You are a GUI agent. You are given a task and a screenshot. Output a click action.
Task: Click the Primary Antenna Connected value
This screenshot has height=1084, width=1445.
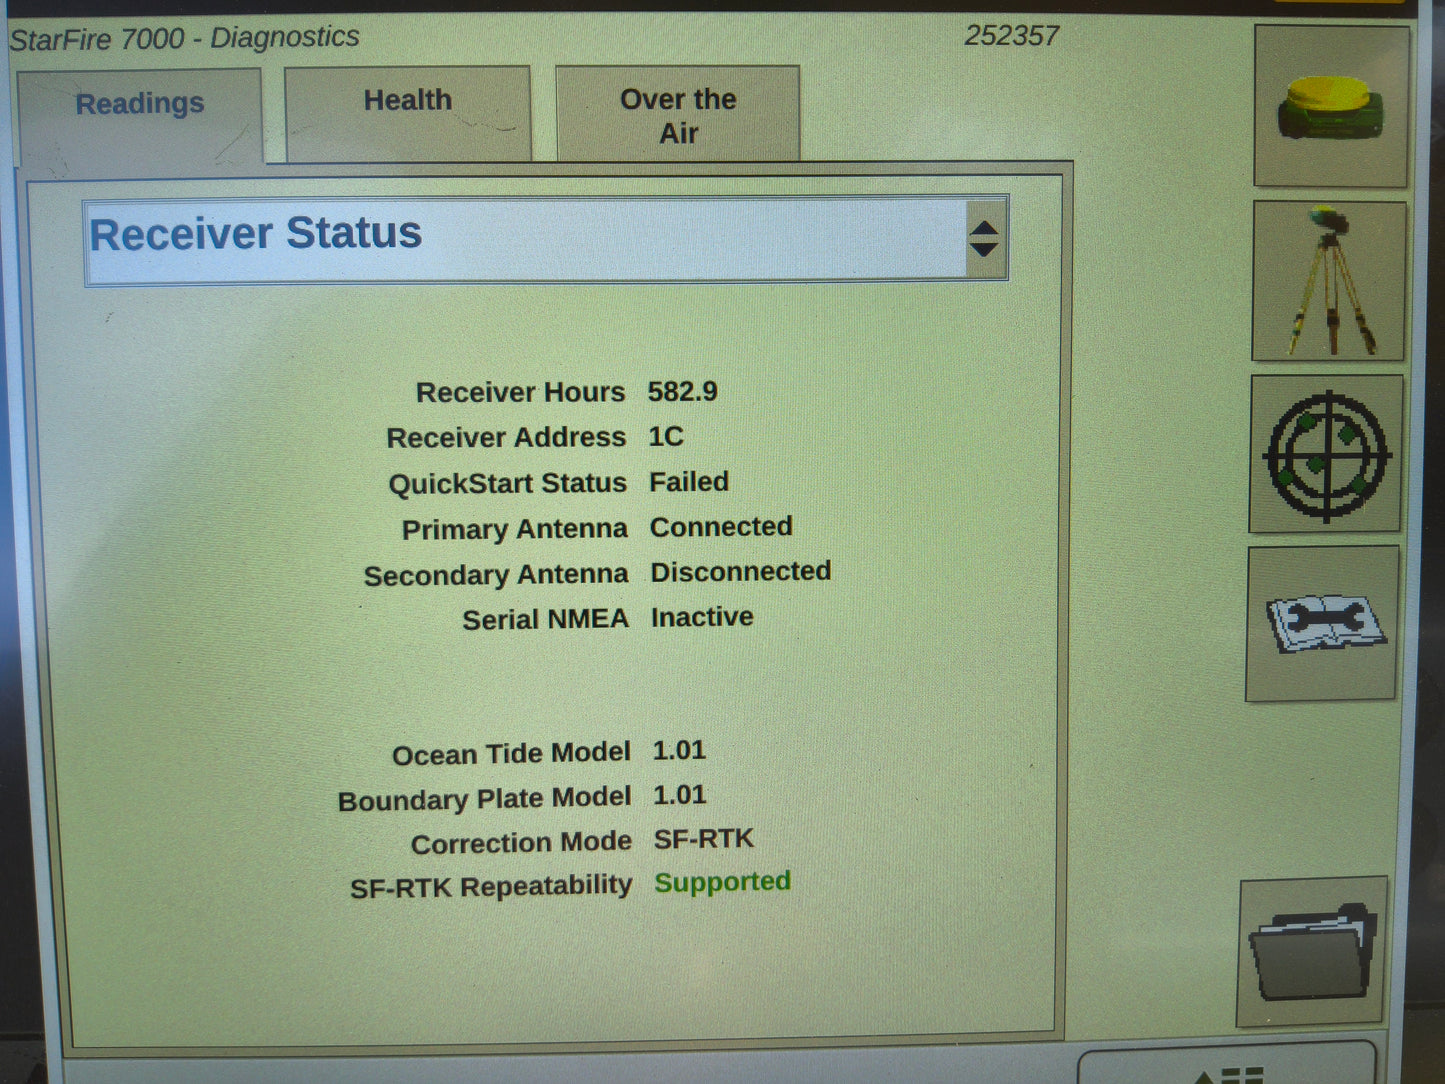[721, 527]
